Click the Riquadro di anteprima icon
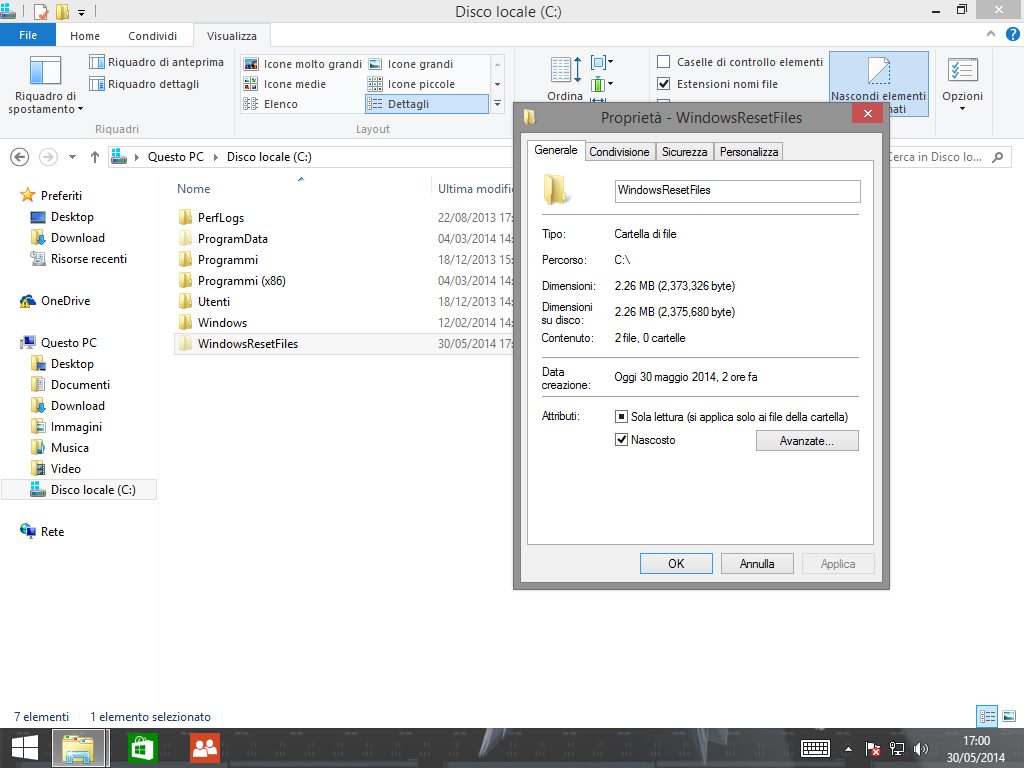The height and width of the screenshot is (768, 1024). click(97, 63)
